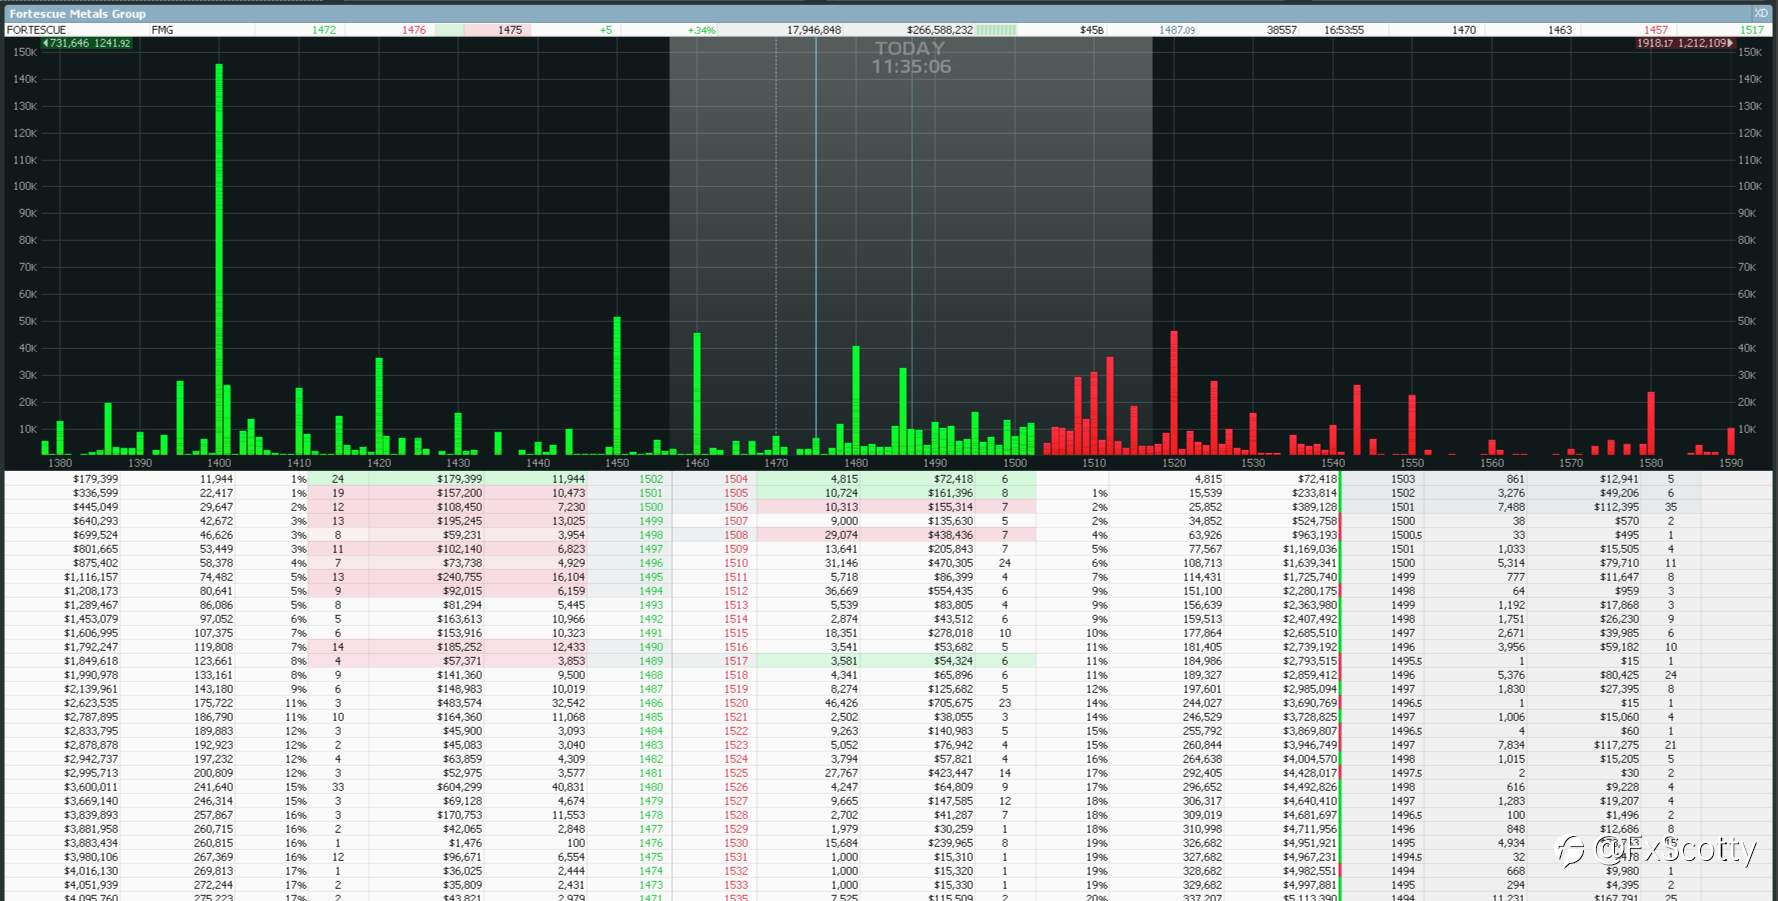Click the bid value $483,574 cell

tap(459, 703)
